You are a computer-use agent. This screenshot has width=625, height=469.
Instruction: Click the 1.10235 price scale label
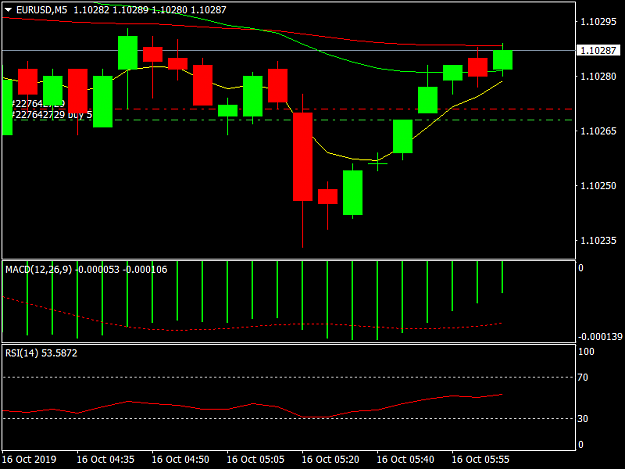[x=598, y=241]
